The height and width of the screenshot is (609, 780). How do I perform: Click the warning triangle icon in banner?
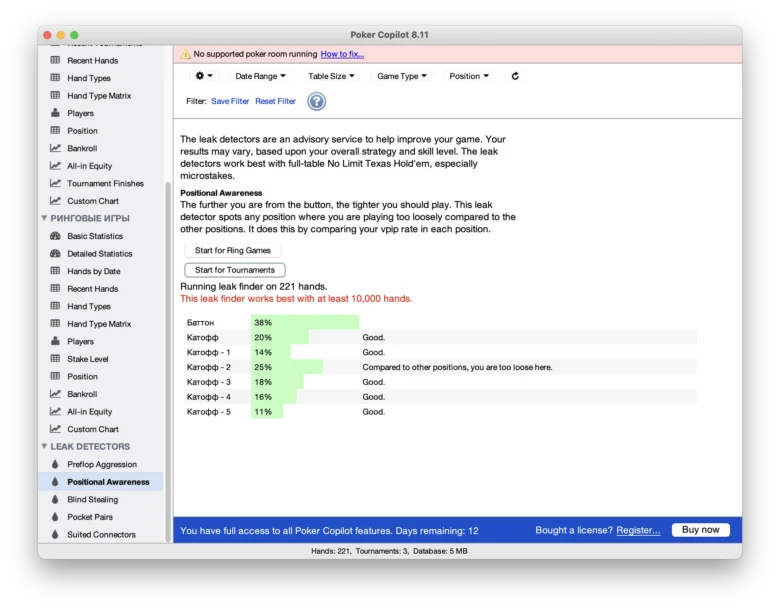[185, 54]
